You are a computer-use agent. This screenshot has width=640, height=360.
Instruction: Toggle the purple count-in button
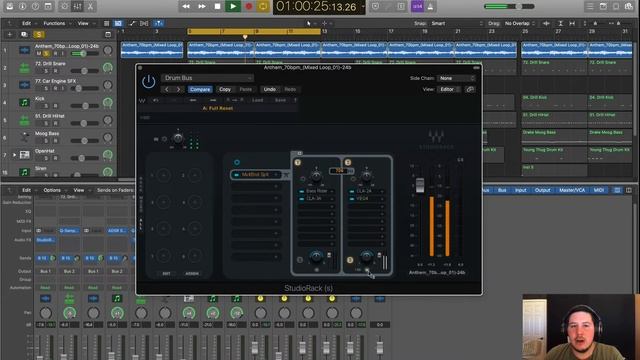point(417,7)
